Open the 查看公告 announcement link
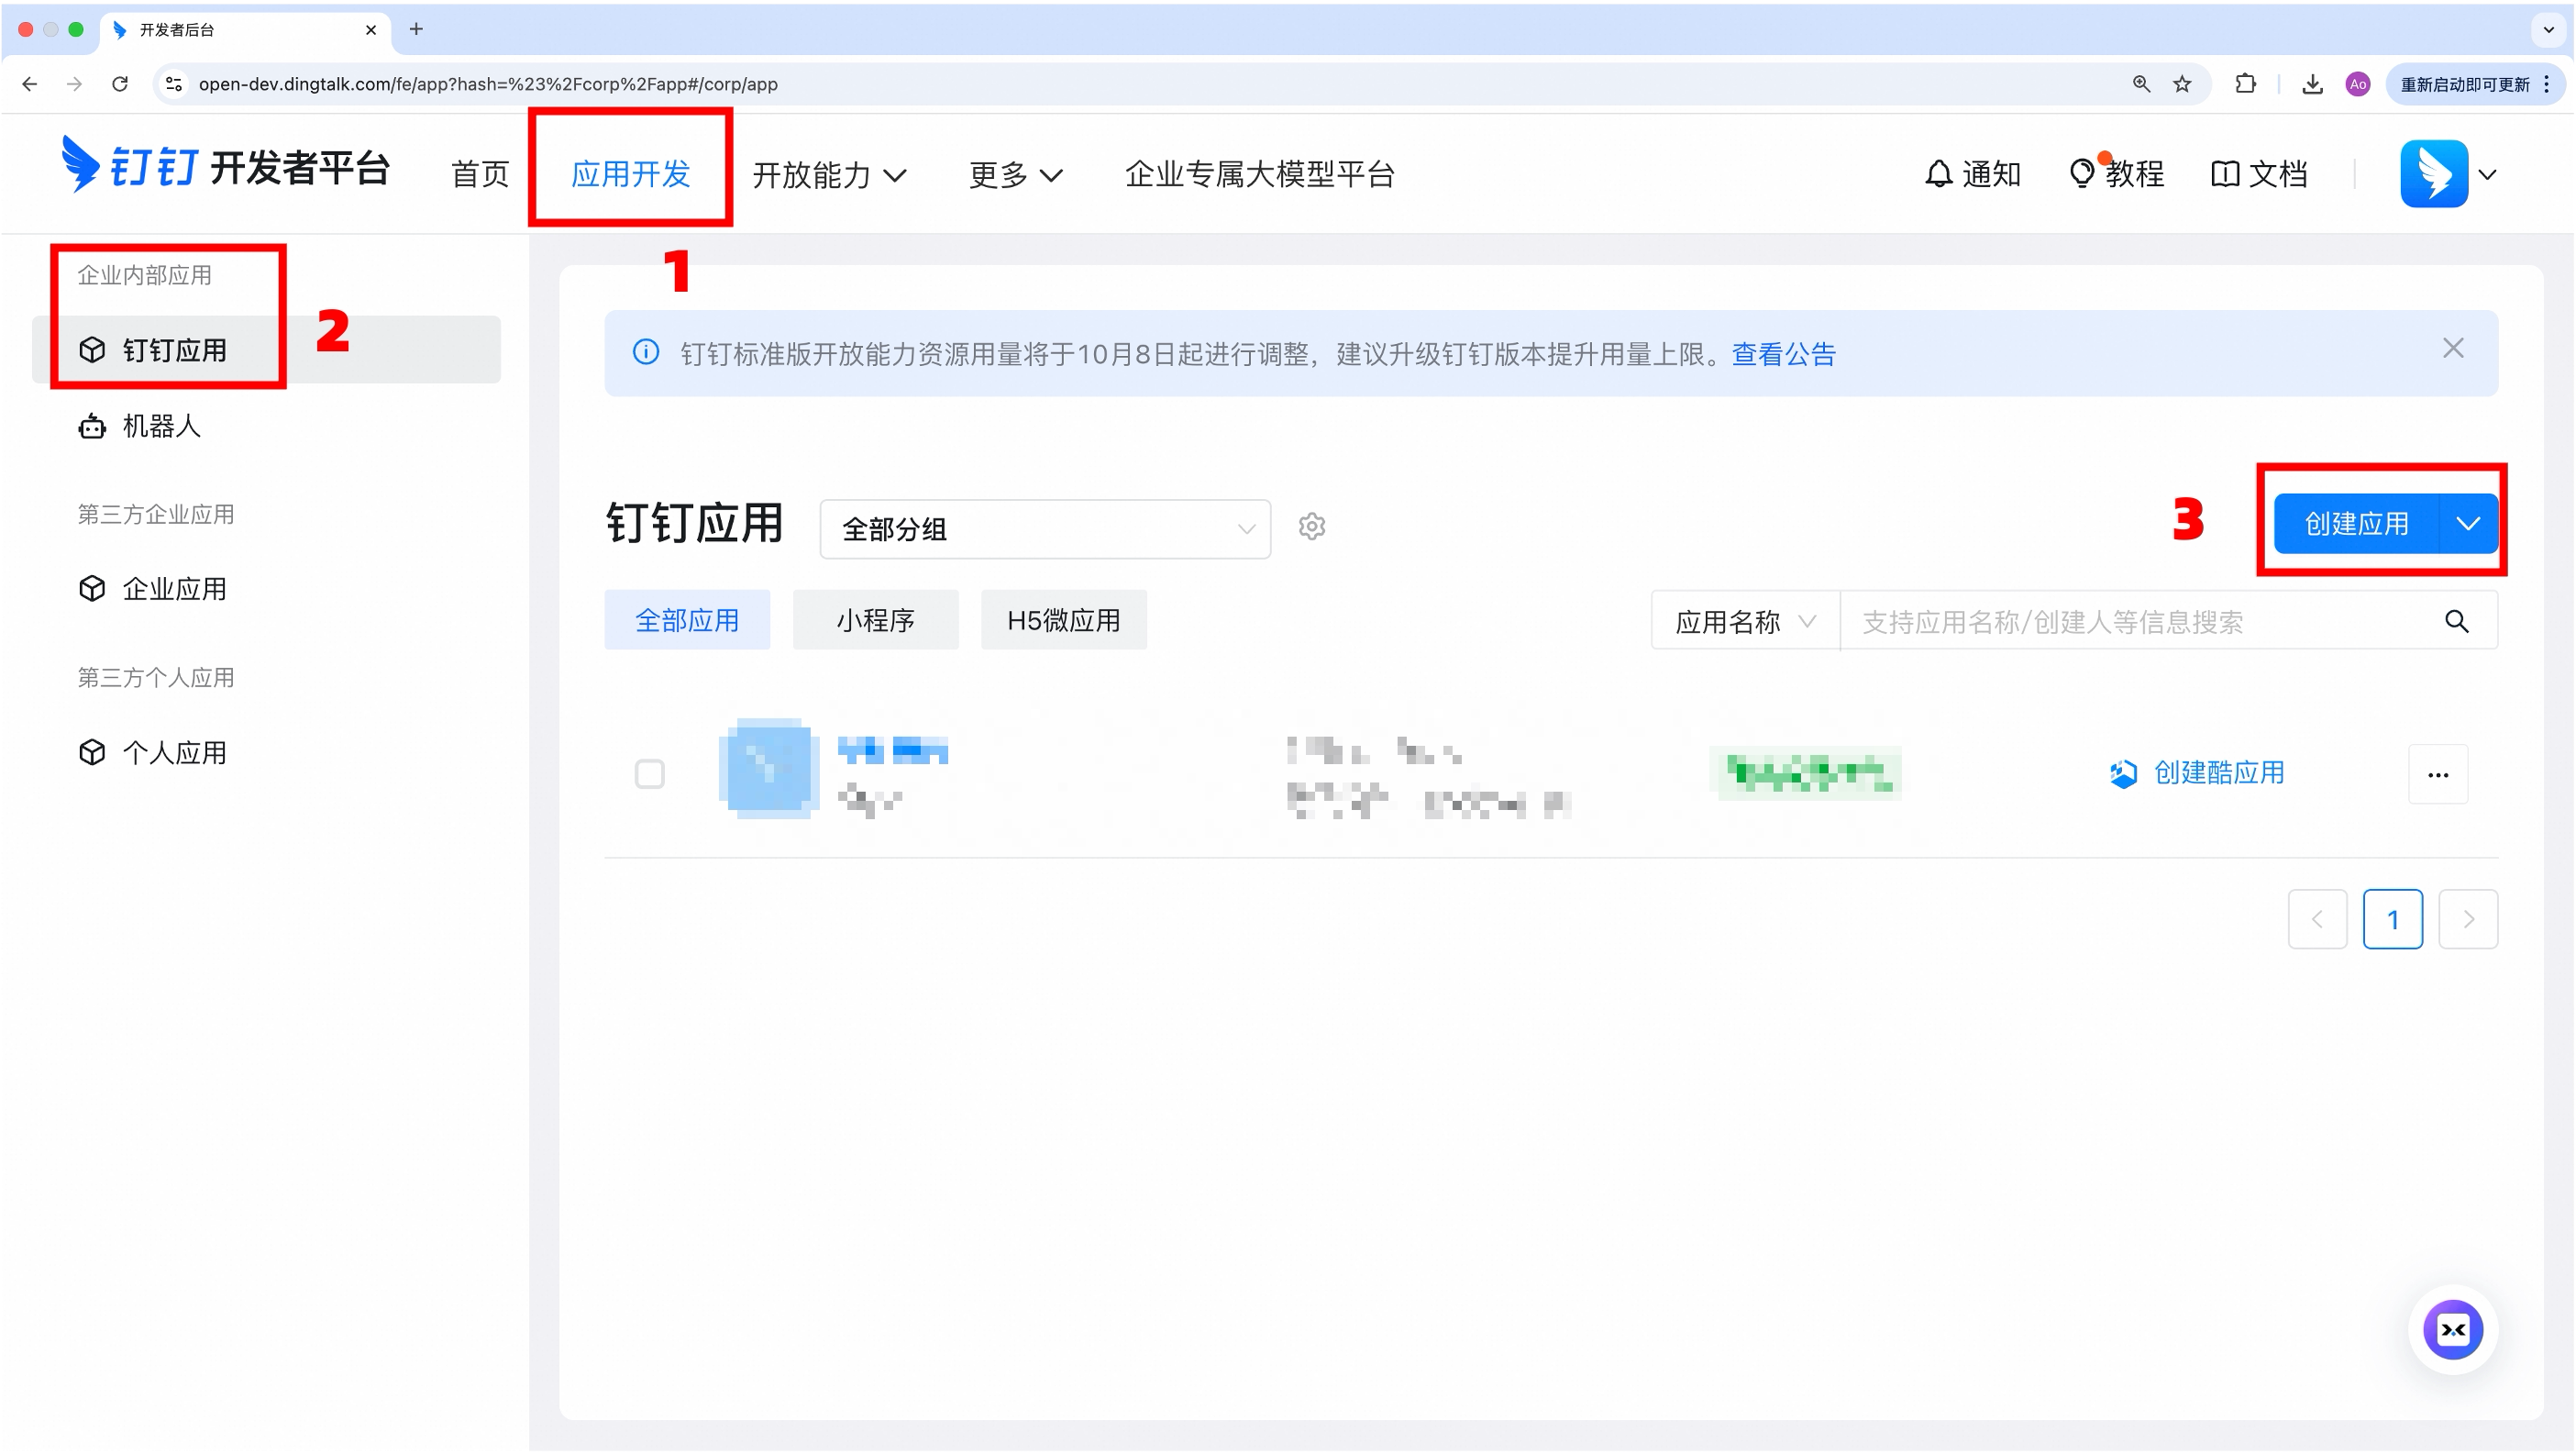Image resolution: width=2576 pixels, height=1454 pixels. click(1784, 353)
